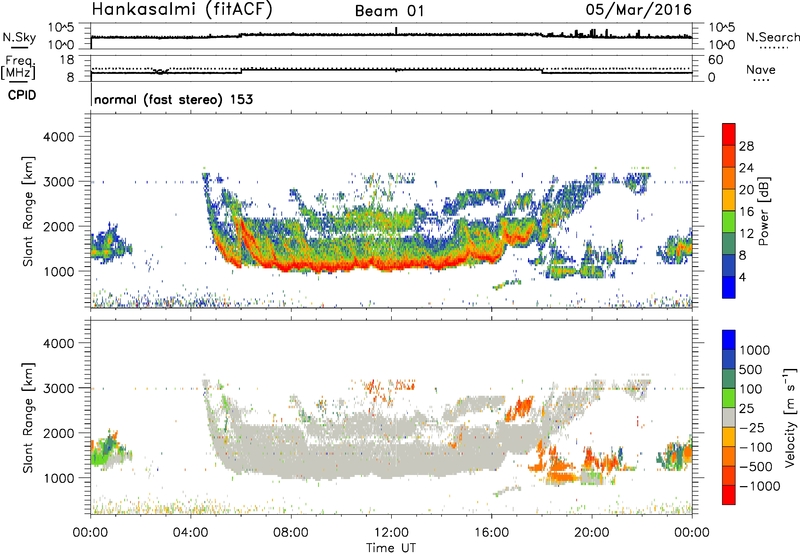Click the normal (fast stereo) 153 text
The width and height of the screenshot is (800, 554).
click(x=173, y=99)
